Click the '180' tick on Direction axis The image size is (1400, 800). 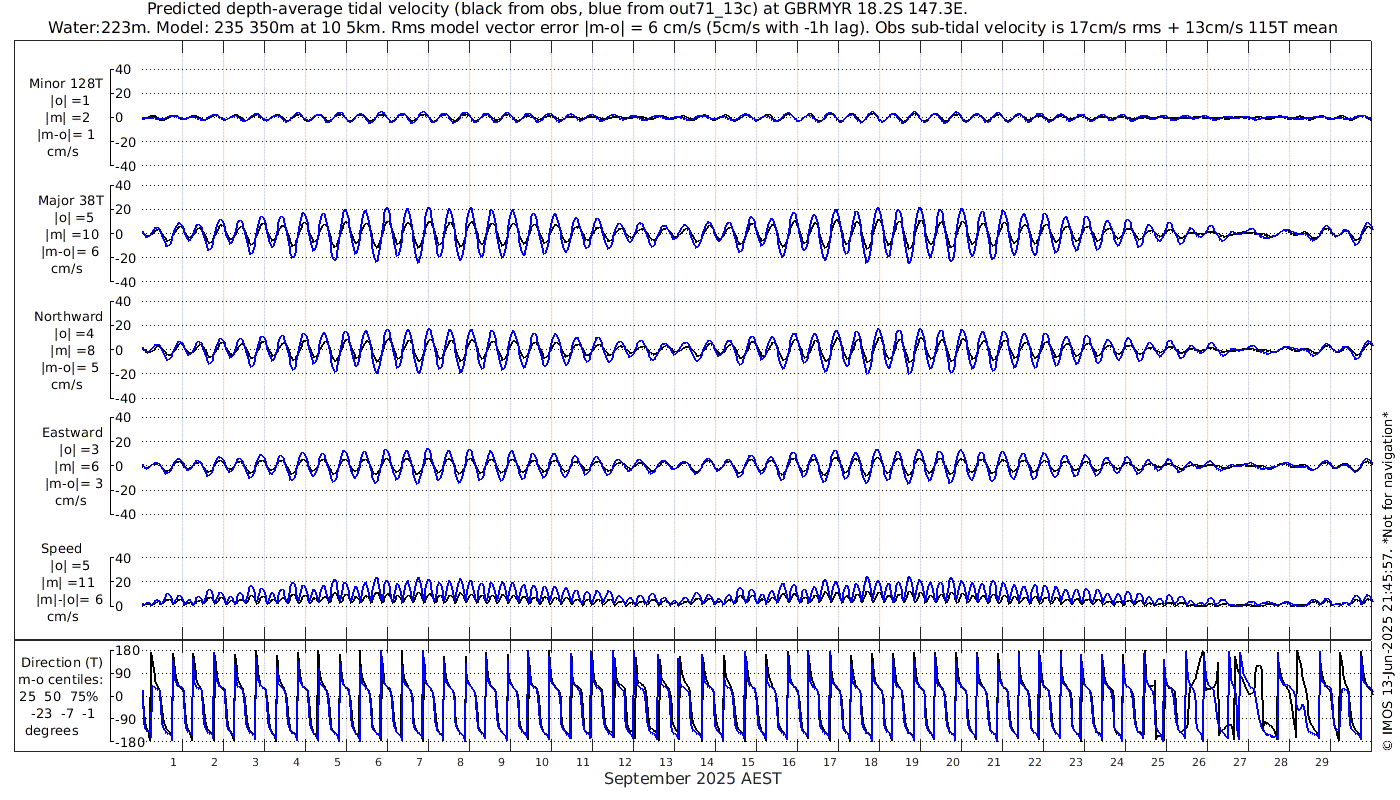pyautogui.click(x=125, y=650)
